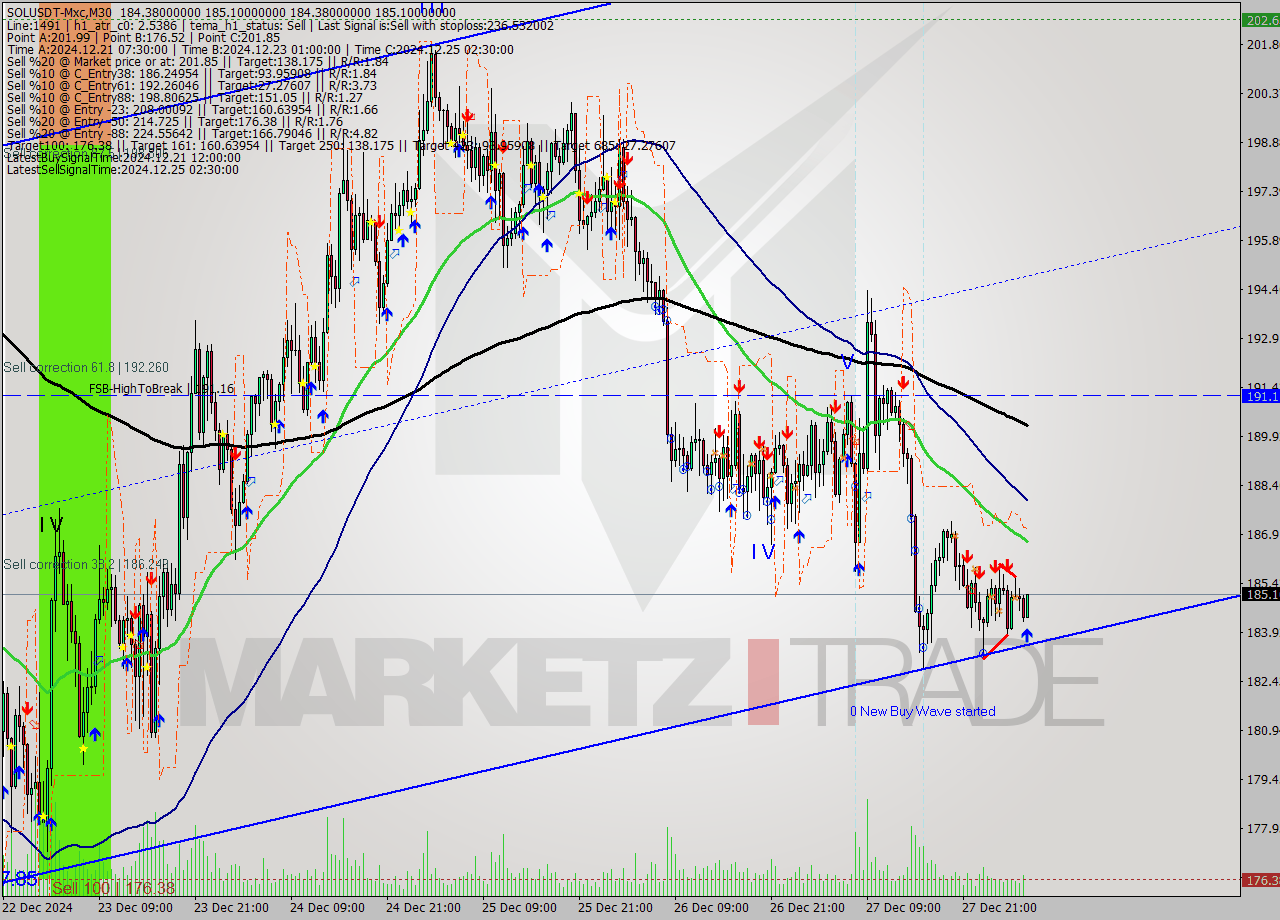Click the '27 Dec 09:00' time label
This screenshot has height=920, width=1280.
pos(902,907)
